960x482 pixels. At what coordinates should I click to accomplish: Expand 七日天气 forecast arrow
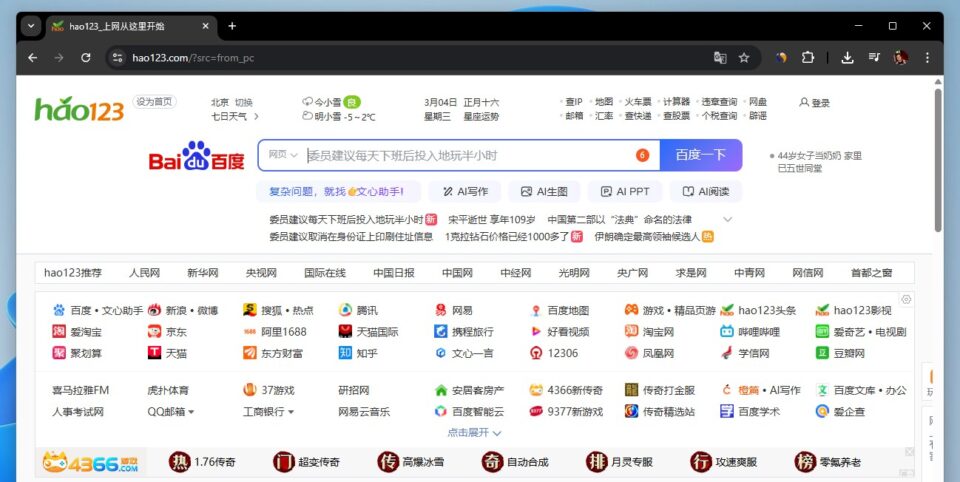pos(256,116)
